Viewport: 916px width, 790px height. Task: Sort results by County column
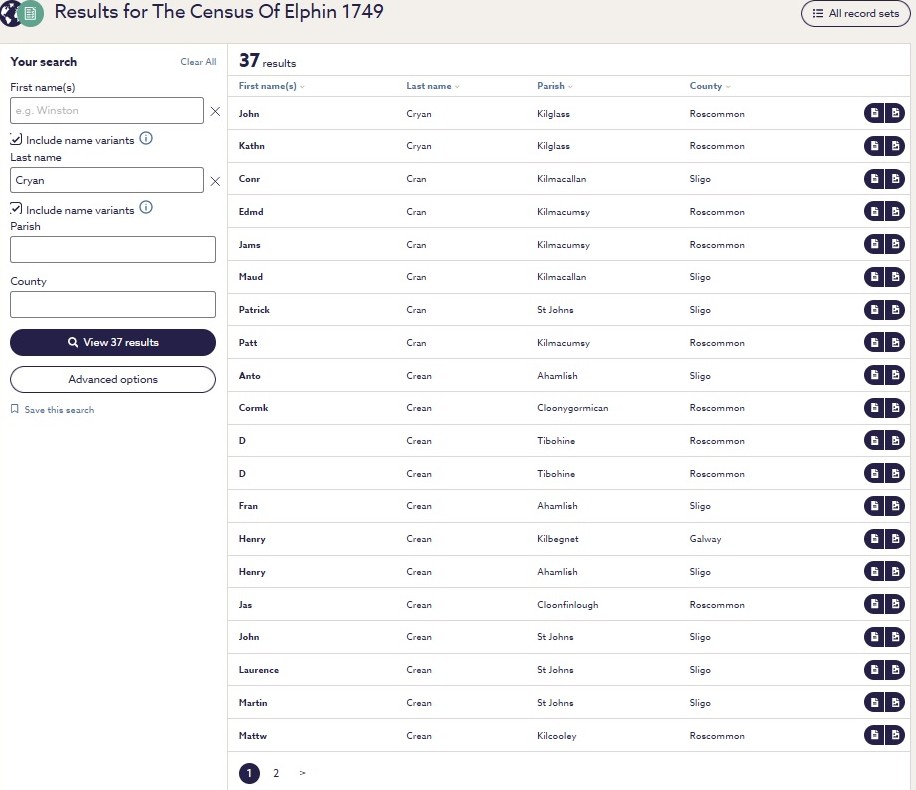(710, 86)
